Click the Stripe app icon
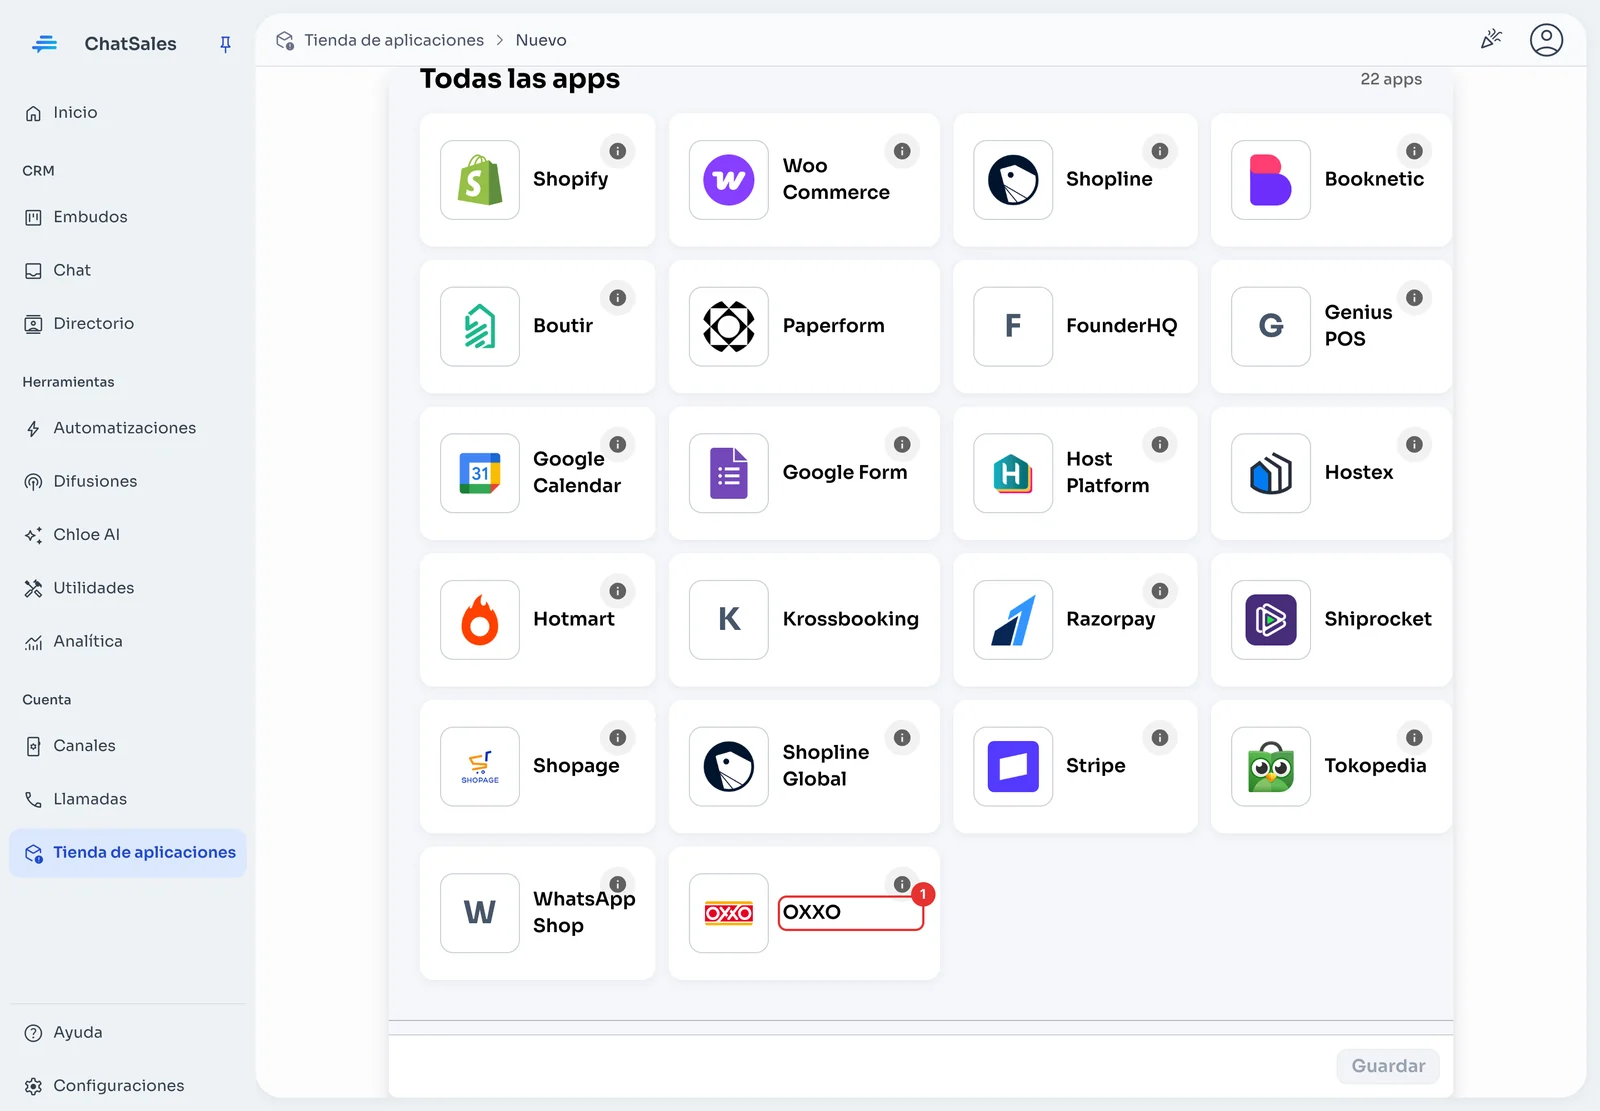This screenshot has width=1600, height=1111. [x=1013, y=767]
